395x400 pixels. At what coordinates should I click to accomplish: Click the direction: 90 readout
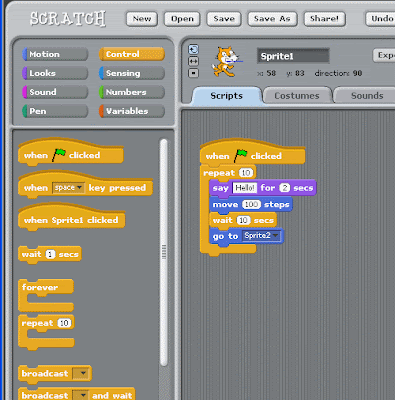point(338,73)
